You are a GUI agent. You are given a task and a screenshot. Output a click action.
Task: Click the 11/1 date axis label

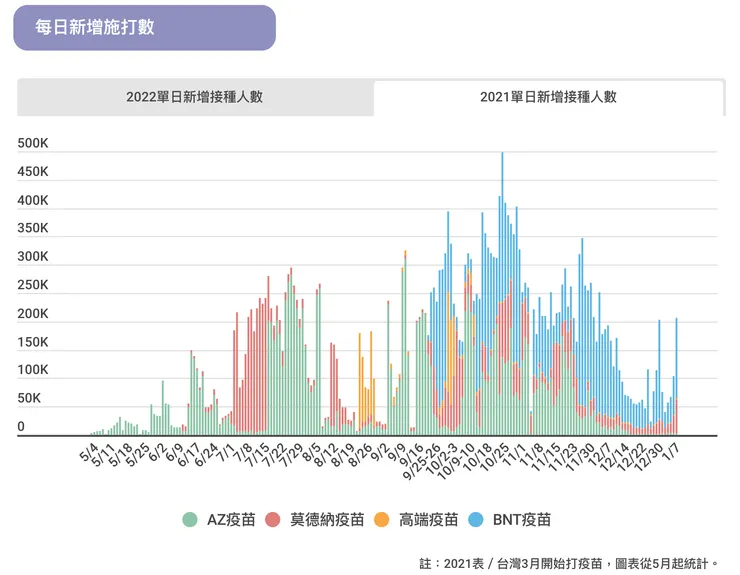[x=513, y=454]
